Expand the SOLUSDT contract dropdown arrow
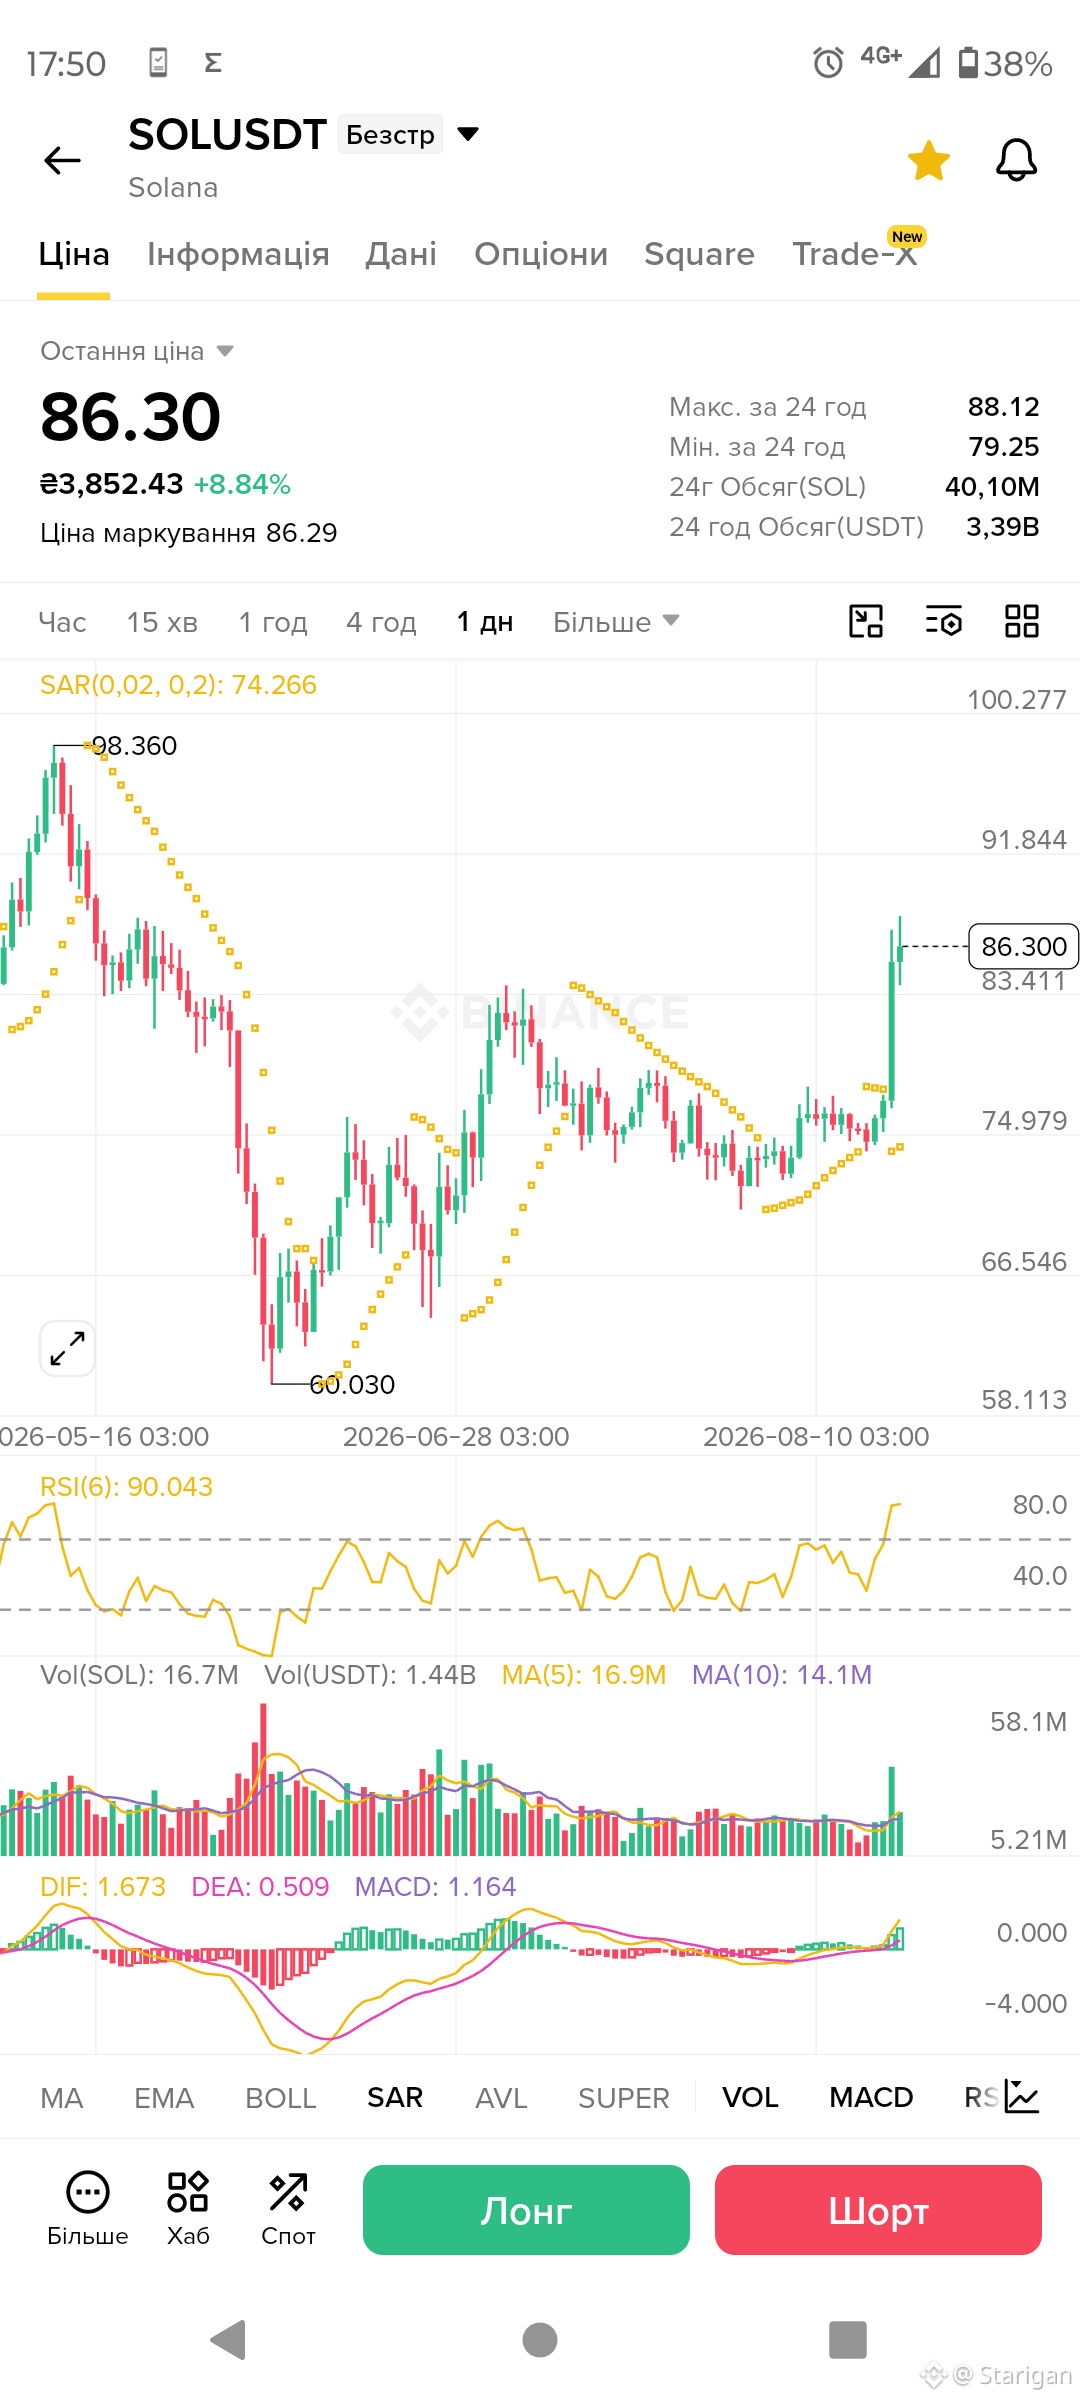Viewport: 1080px width, 2400px height. [468, 134]
